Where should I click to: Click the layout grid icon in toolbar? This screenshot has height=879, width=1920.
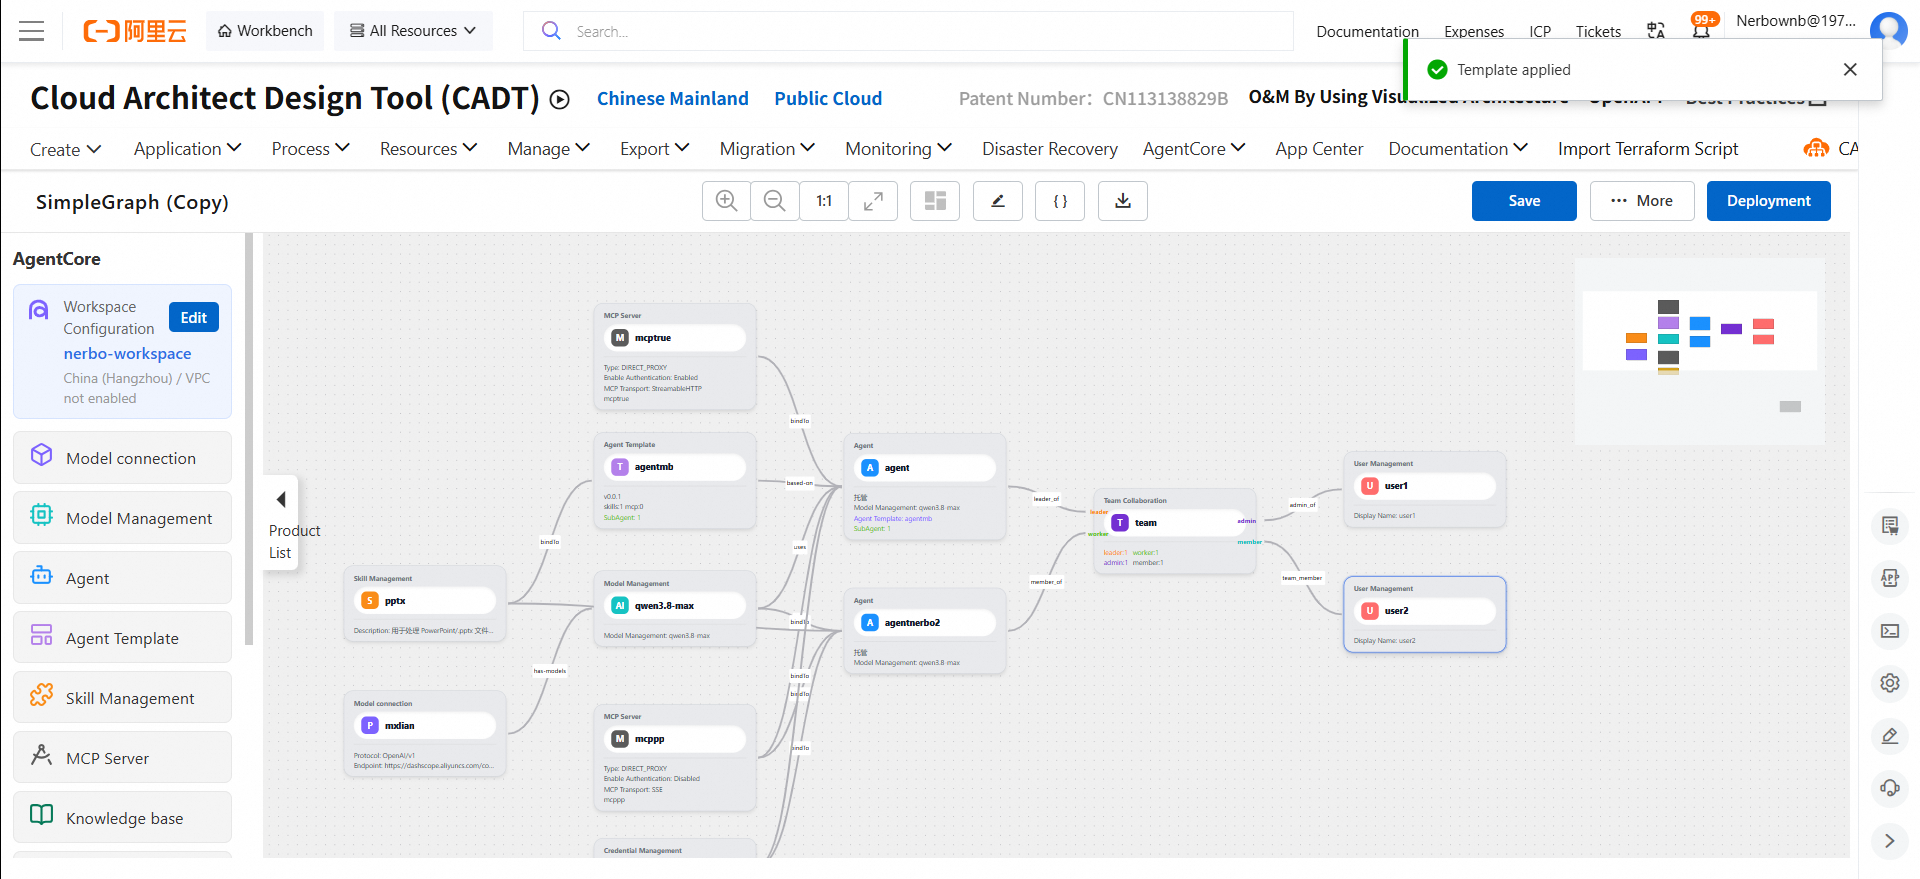[x=935, y=201]
